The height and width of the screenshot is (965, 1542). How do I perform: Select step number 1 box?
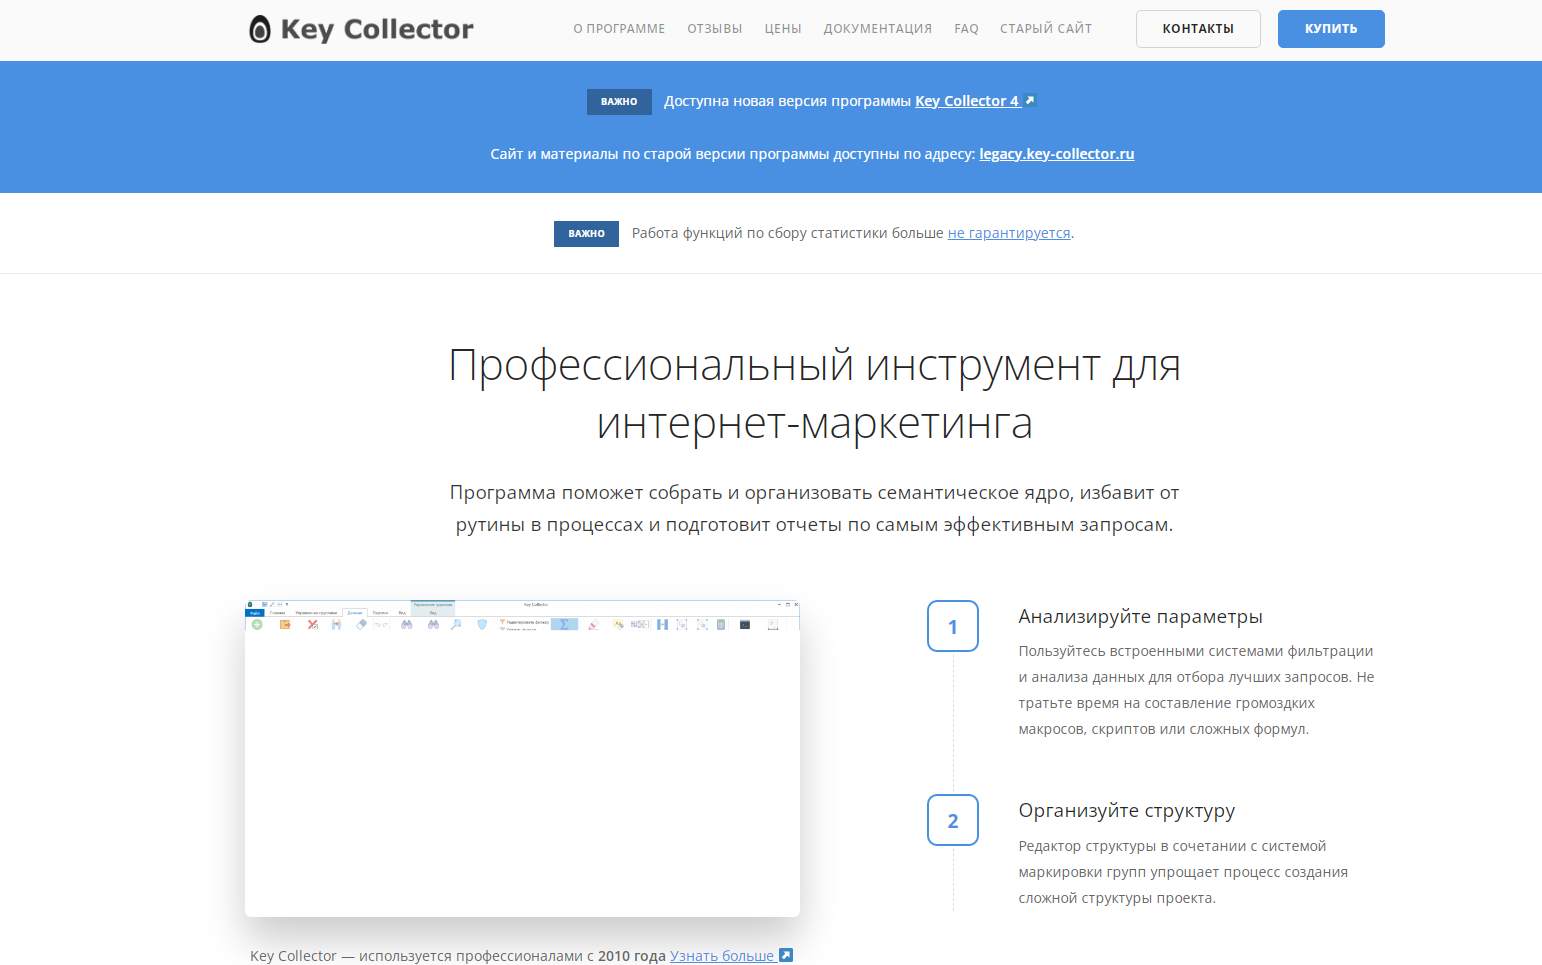[953, 626]
